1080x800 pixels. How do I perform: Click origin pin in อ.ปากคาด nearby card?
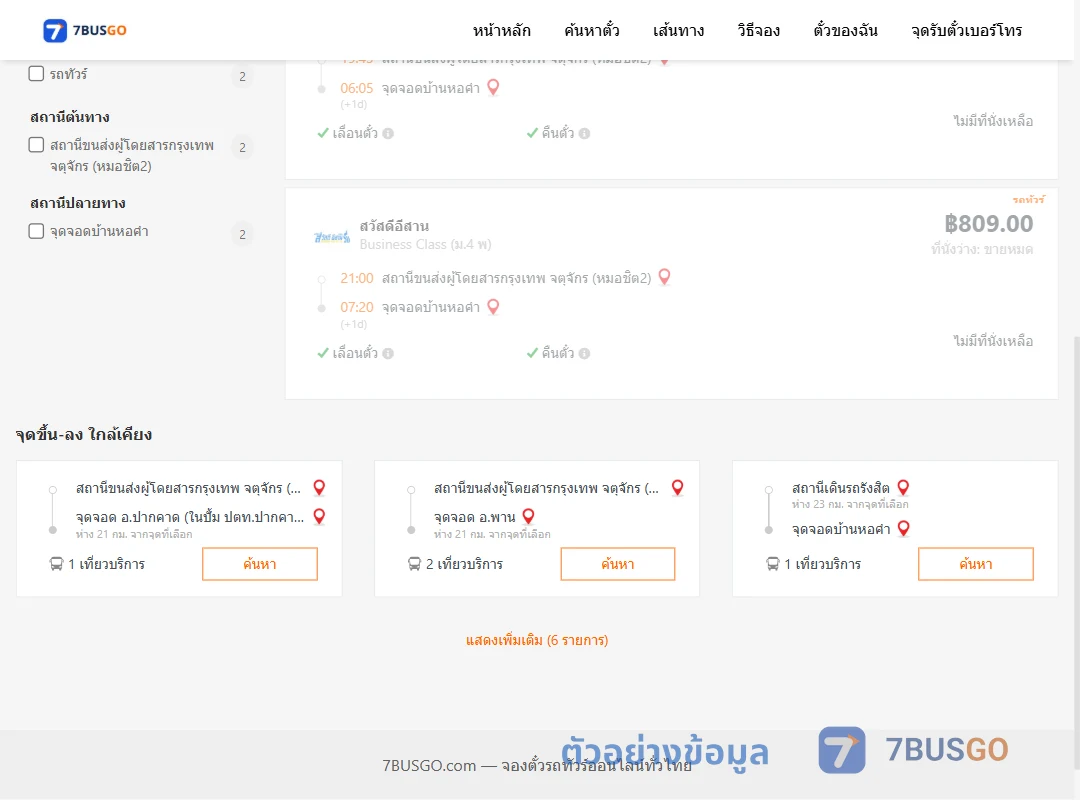[x=320, y=488]
